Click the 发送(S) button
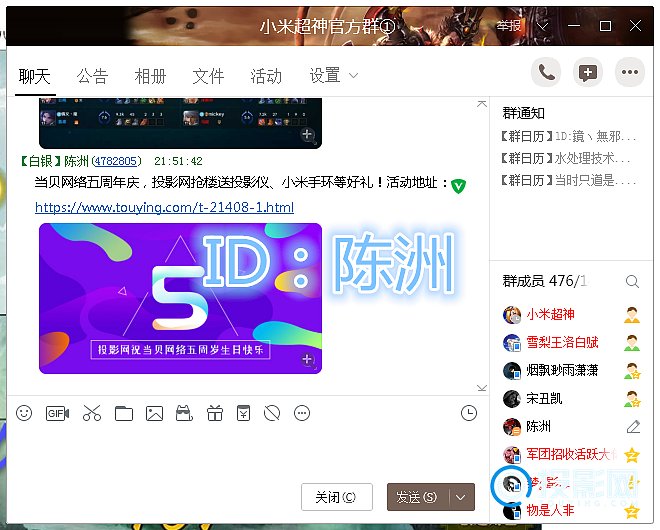This screenshot has height=530, width=660. [x=418, y=497]
